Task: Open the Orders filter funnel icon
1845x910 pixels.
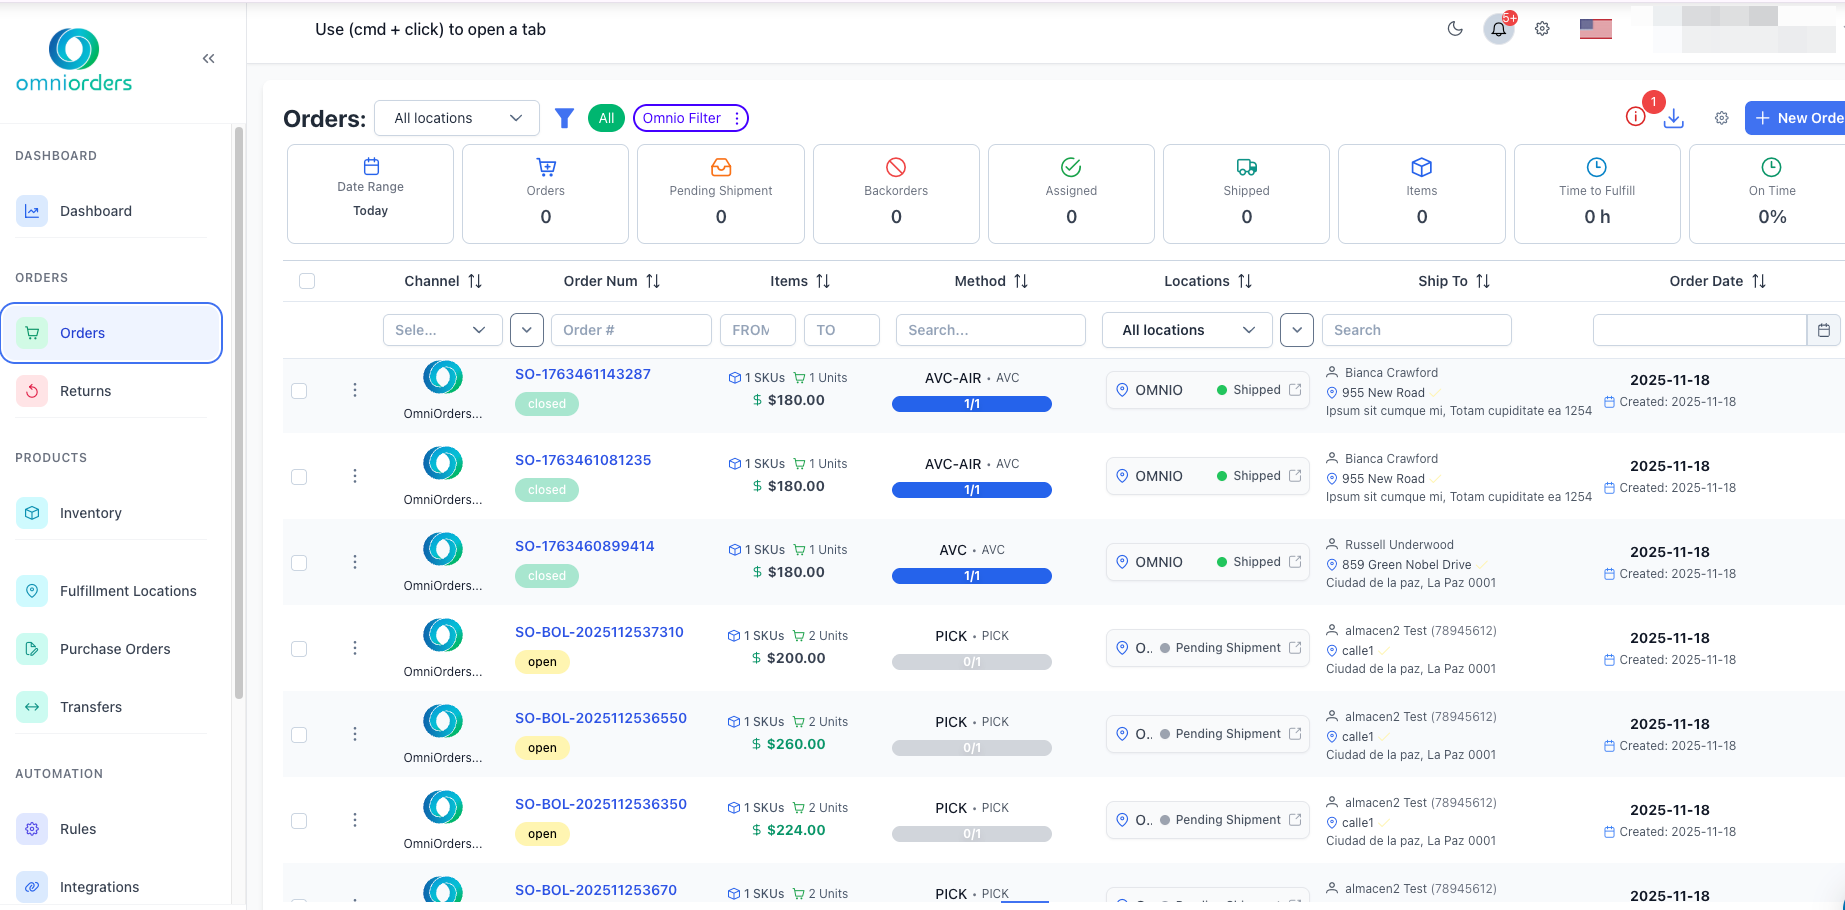Action: 564,118
